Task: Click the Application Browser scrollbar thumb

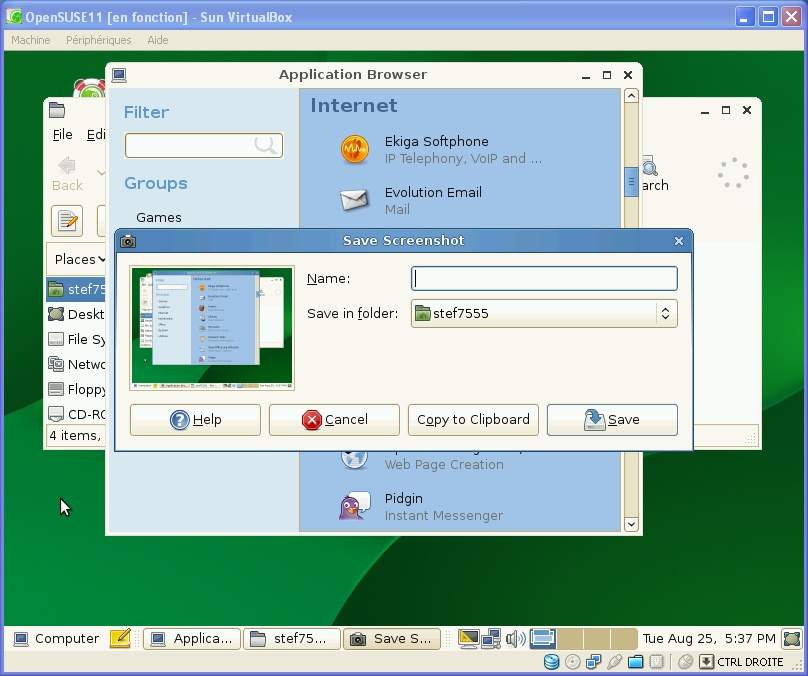Action: pos(631,182)
